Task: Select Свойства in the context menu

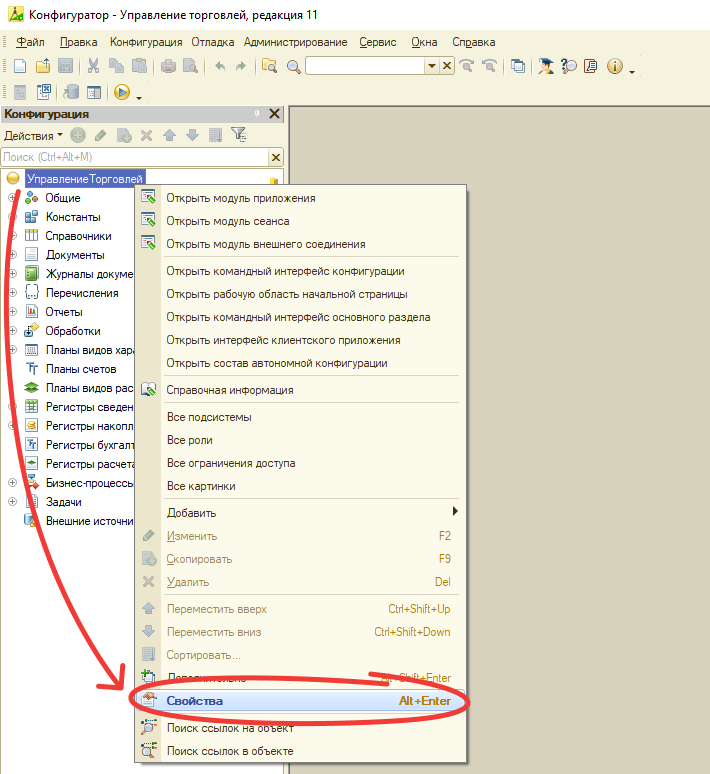Action: (x=300, y=700)
